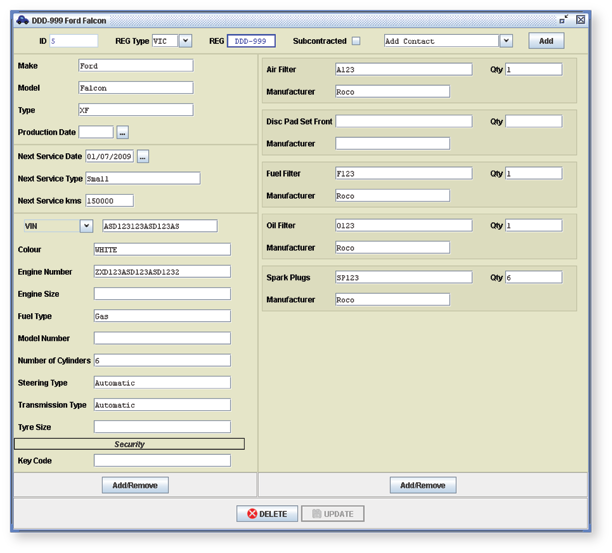This screenshot has height=553, width=612.
Task: Click the empty Production Date field
Action: pos(96,132)
